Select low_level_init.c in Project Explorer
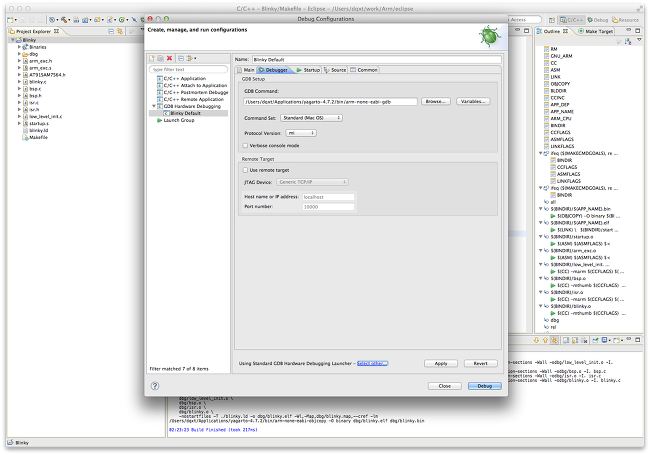Image resolution: width=650 pixels, height=455 pixels. [45, 116]
